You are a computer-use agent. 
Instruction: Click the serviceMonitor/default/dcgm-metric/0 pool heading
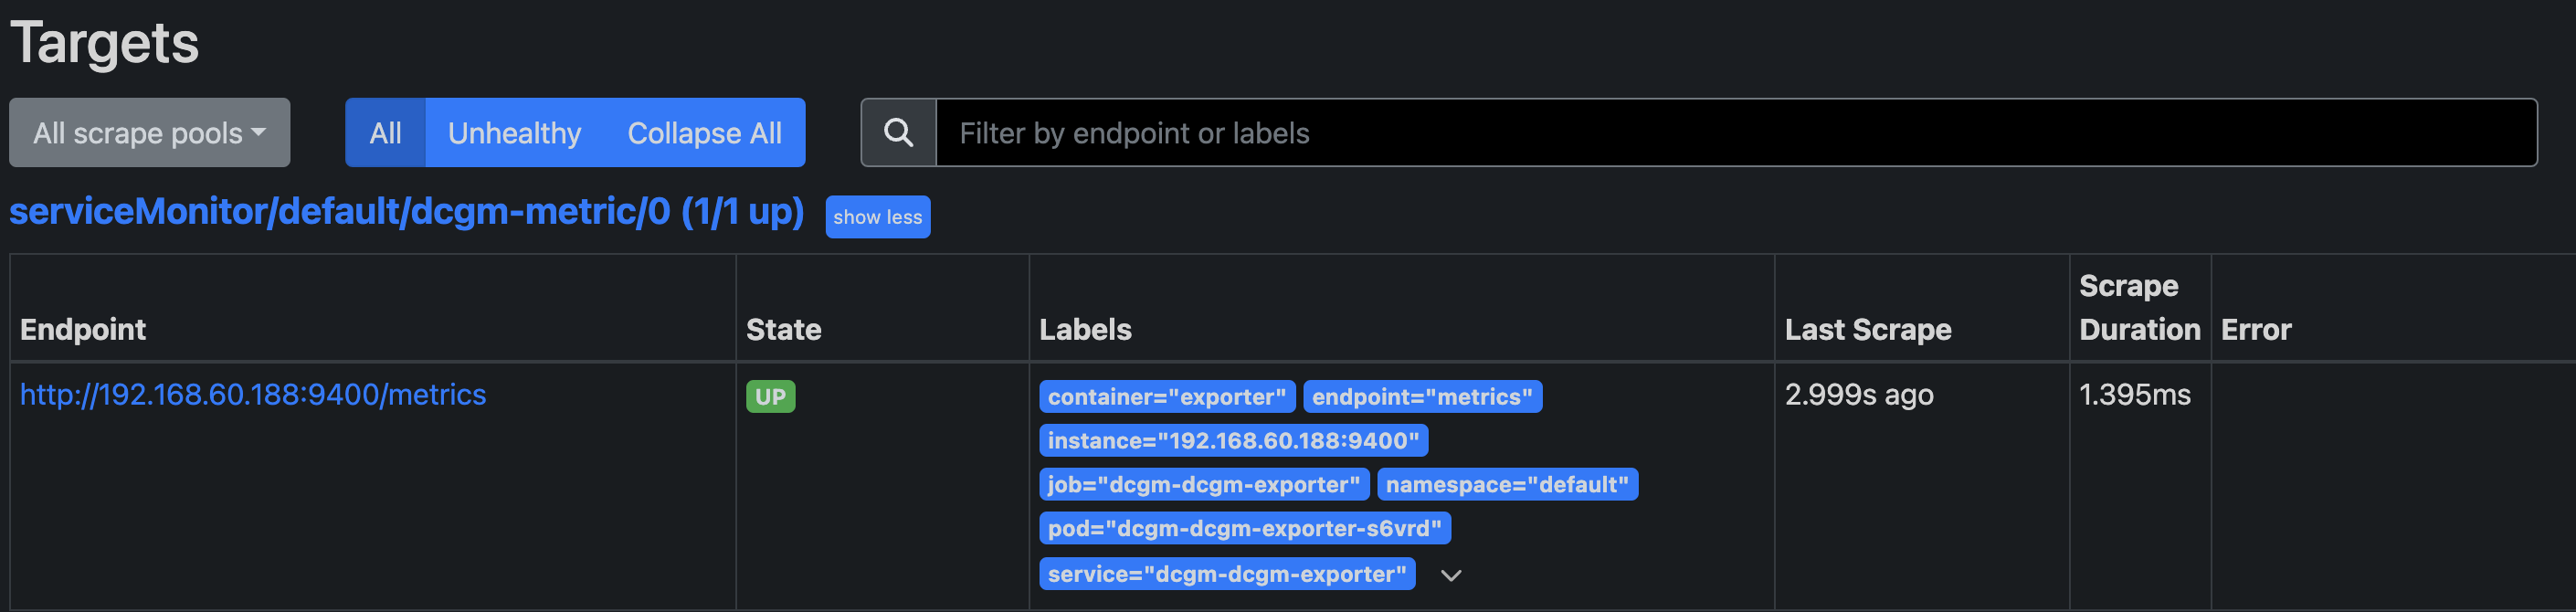[406, 212]
